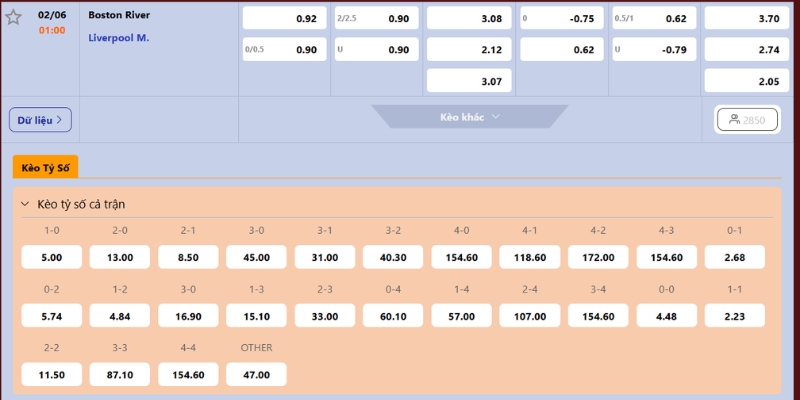Select the OTHER score odds 47.00
Viewport: 800px width, 400px height.
pyautogui.click(x=256, y=374)
